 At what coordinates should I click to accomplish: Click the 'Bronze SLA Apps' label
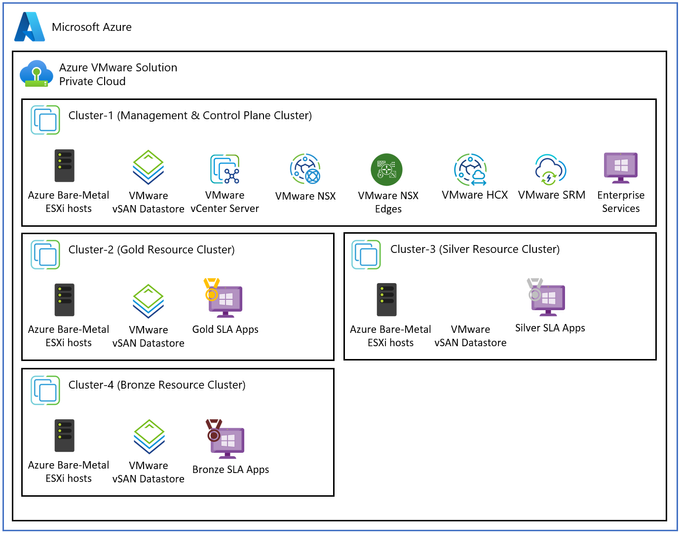(231, 470)
